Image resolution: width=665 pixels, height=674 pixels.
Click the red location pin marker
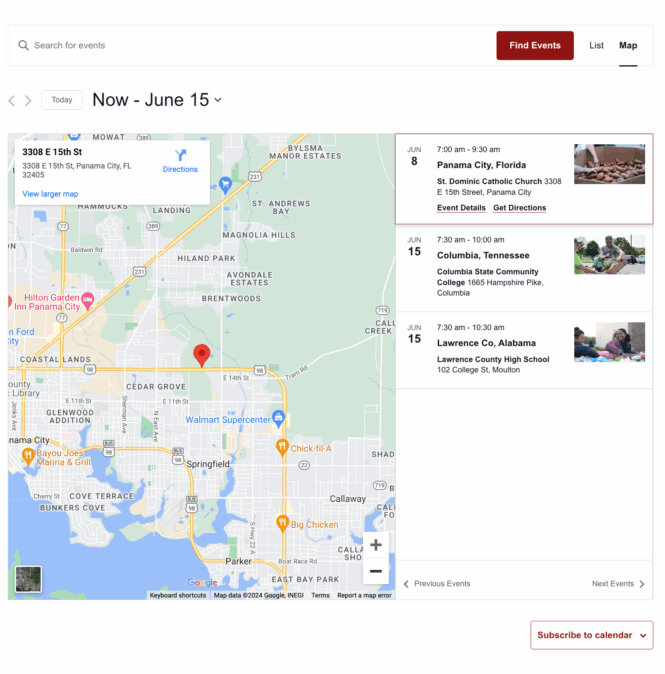coord(202,355)
